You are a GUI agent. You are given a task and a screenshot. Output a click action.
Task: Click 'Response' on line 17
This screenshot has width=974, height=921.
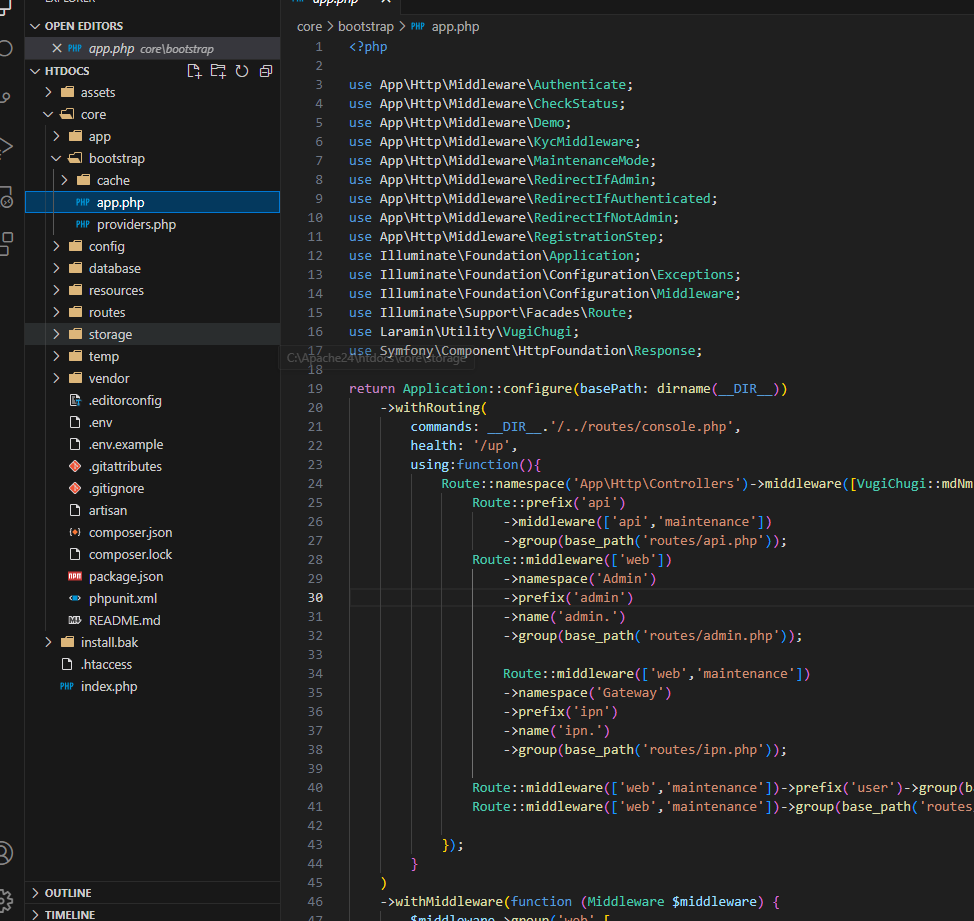665,351
